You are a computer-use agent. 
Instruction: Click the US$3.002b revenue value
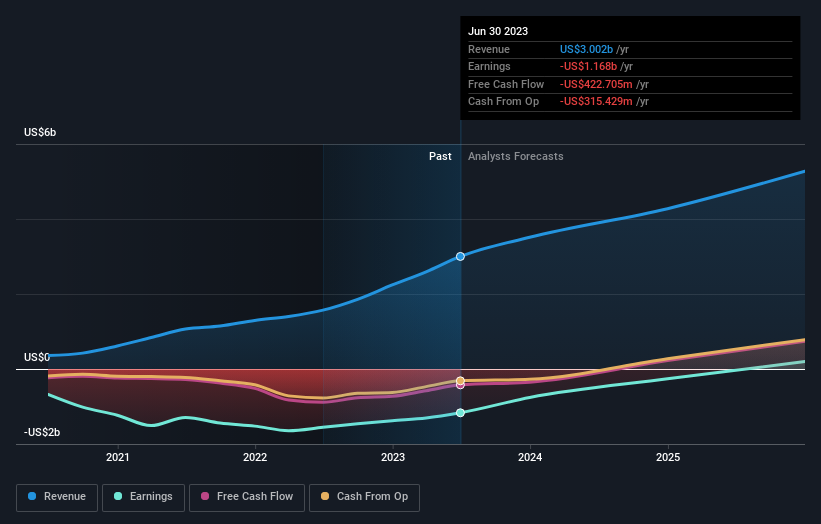pyautogui.click(x=586, y=49)
